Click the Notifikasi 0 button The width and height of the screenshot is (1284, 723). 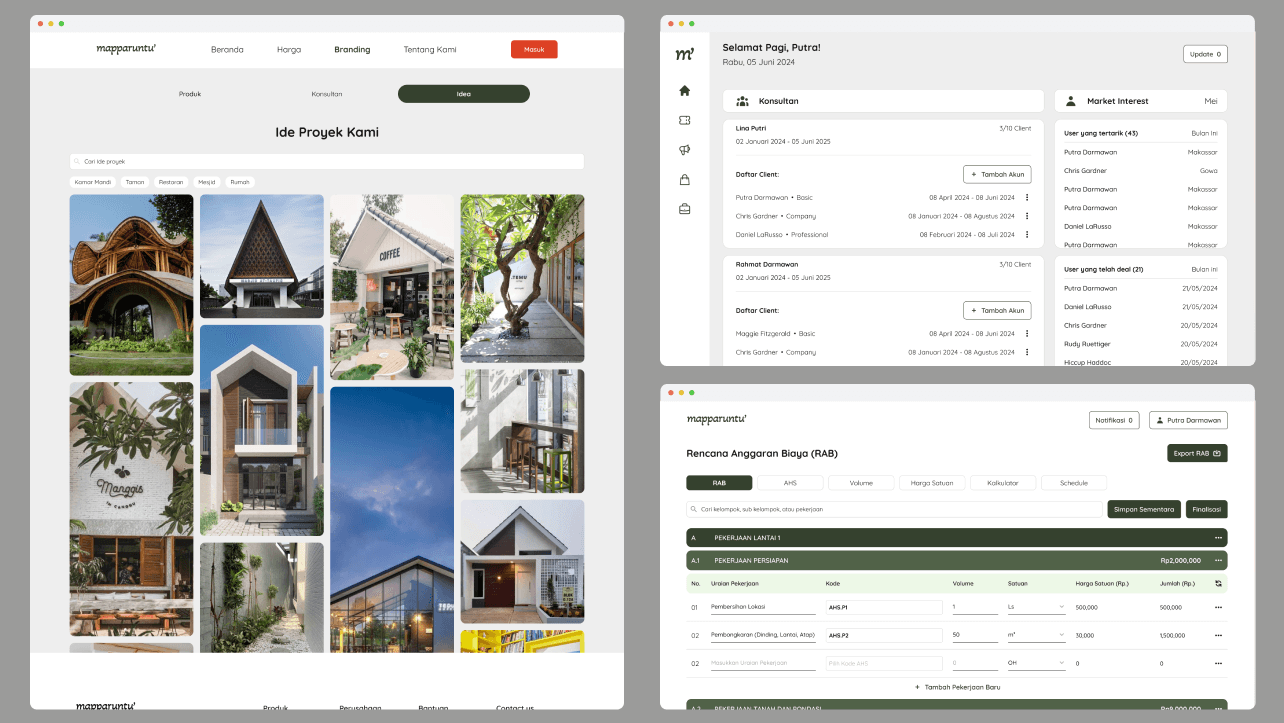(x=1114, y=420)
